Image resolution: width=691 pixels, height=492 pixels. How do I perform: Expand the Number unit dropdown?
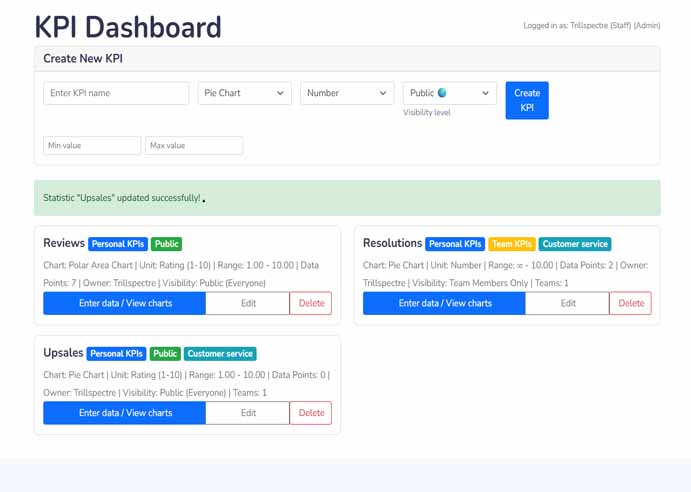point(346,93)
